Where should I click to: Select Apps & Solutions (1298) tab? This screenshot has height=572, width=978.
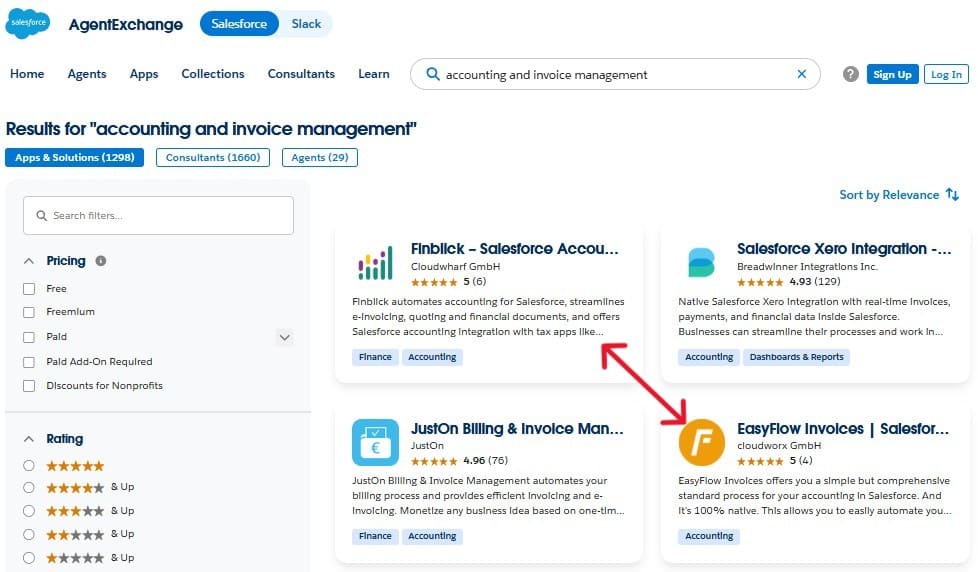point(74,157)
